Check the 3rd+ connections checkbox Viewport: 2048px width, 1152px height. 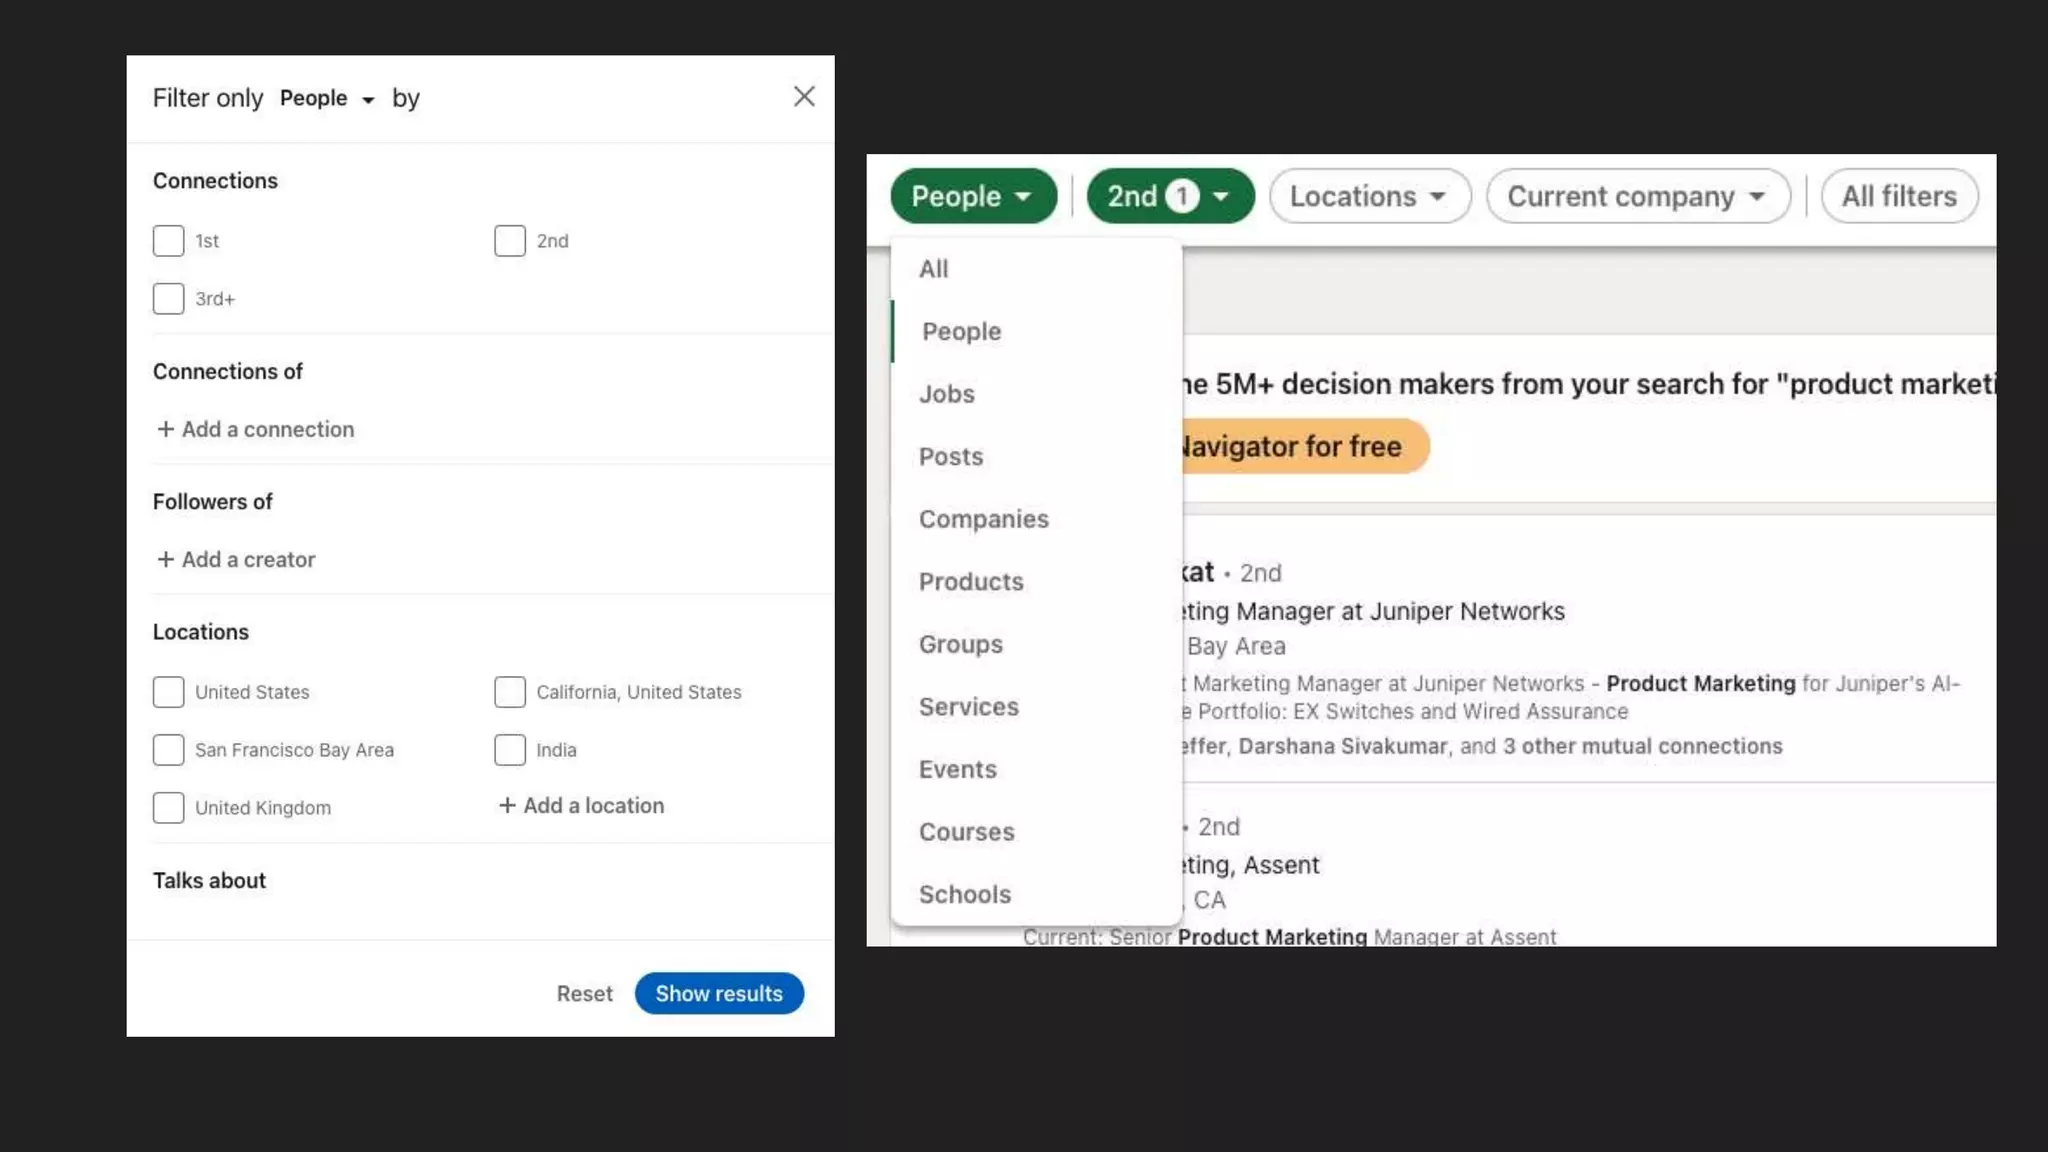pos(168,299)
